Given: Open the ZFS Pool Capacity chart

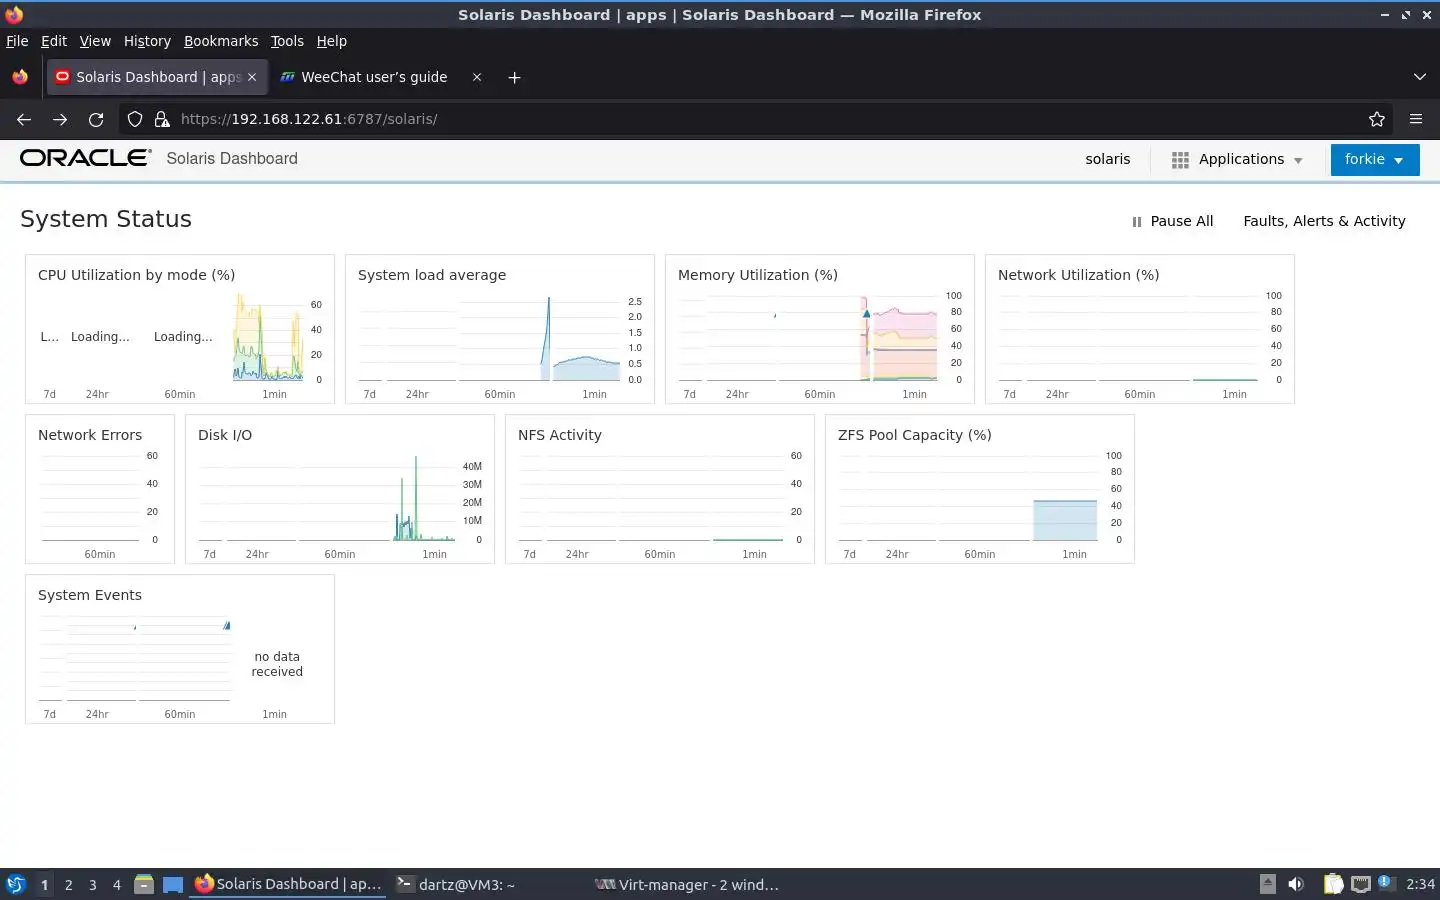Looking at the screenshot, I should (980, 489).
